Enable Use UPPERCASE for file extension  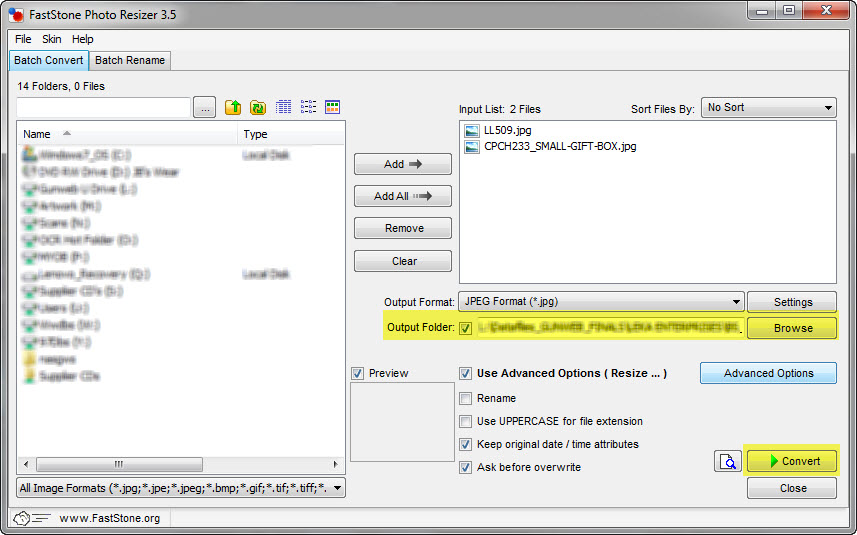(x=465, y=421)
